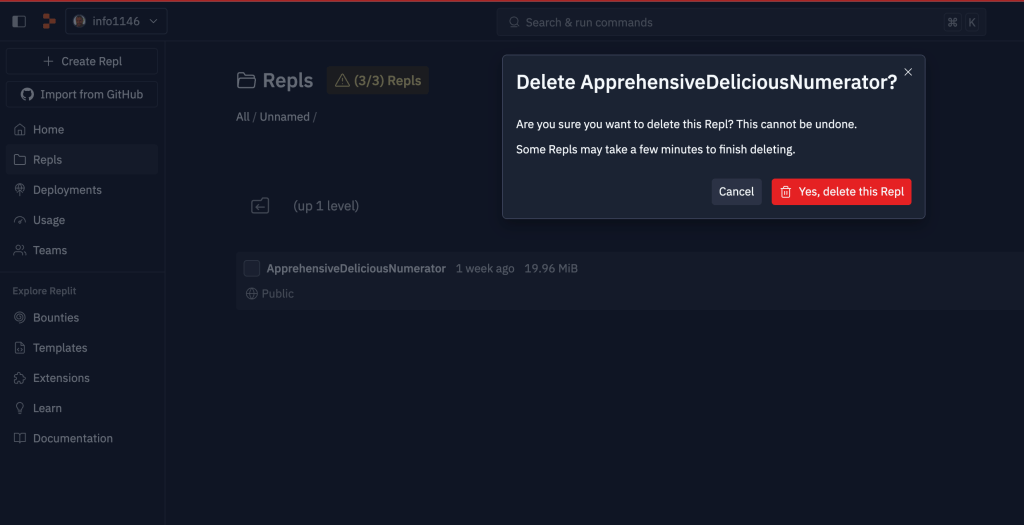Open the info1146 account dropdown
The height and width of the screenshot is (525, 1024).
click(x=116, y=22)
